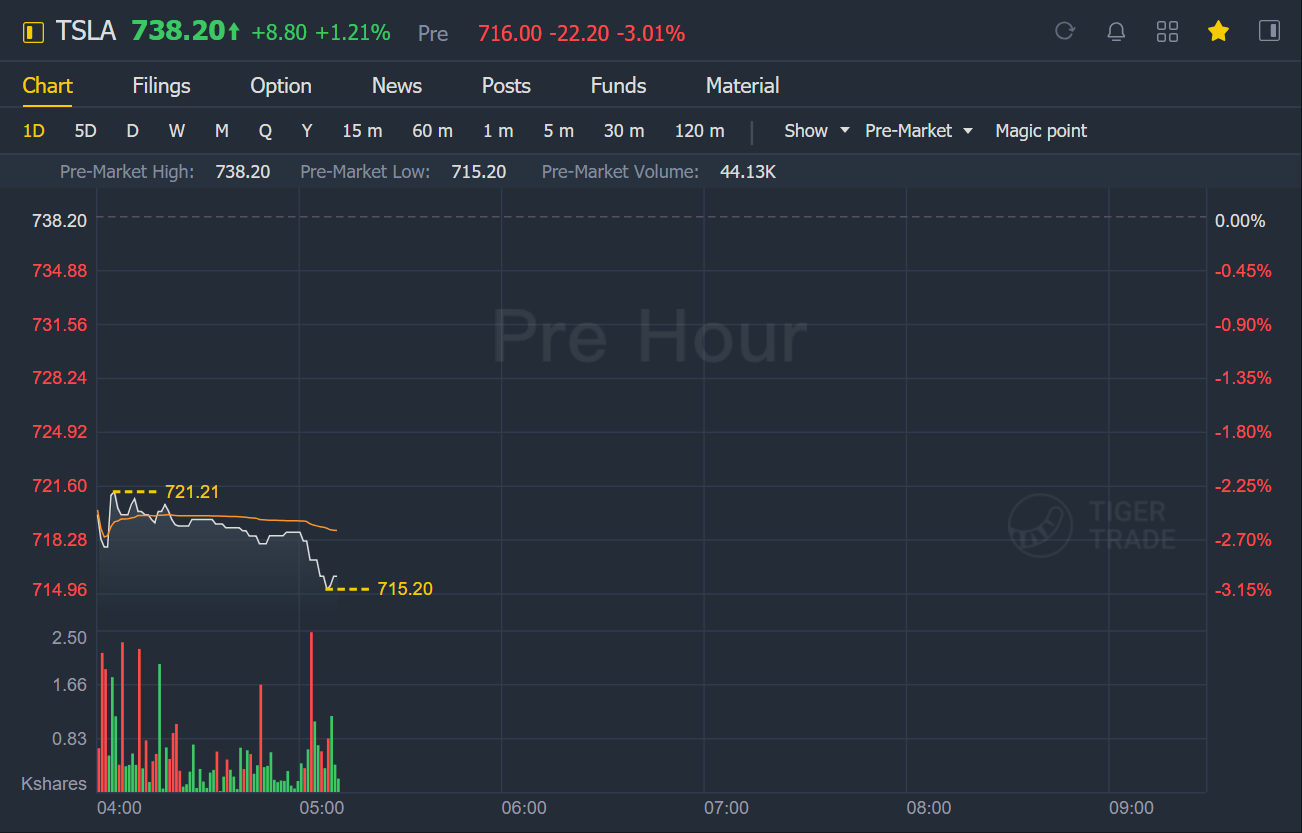Click the Kshares volume axis label
1302x833 pixels.
(54, 784)
